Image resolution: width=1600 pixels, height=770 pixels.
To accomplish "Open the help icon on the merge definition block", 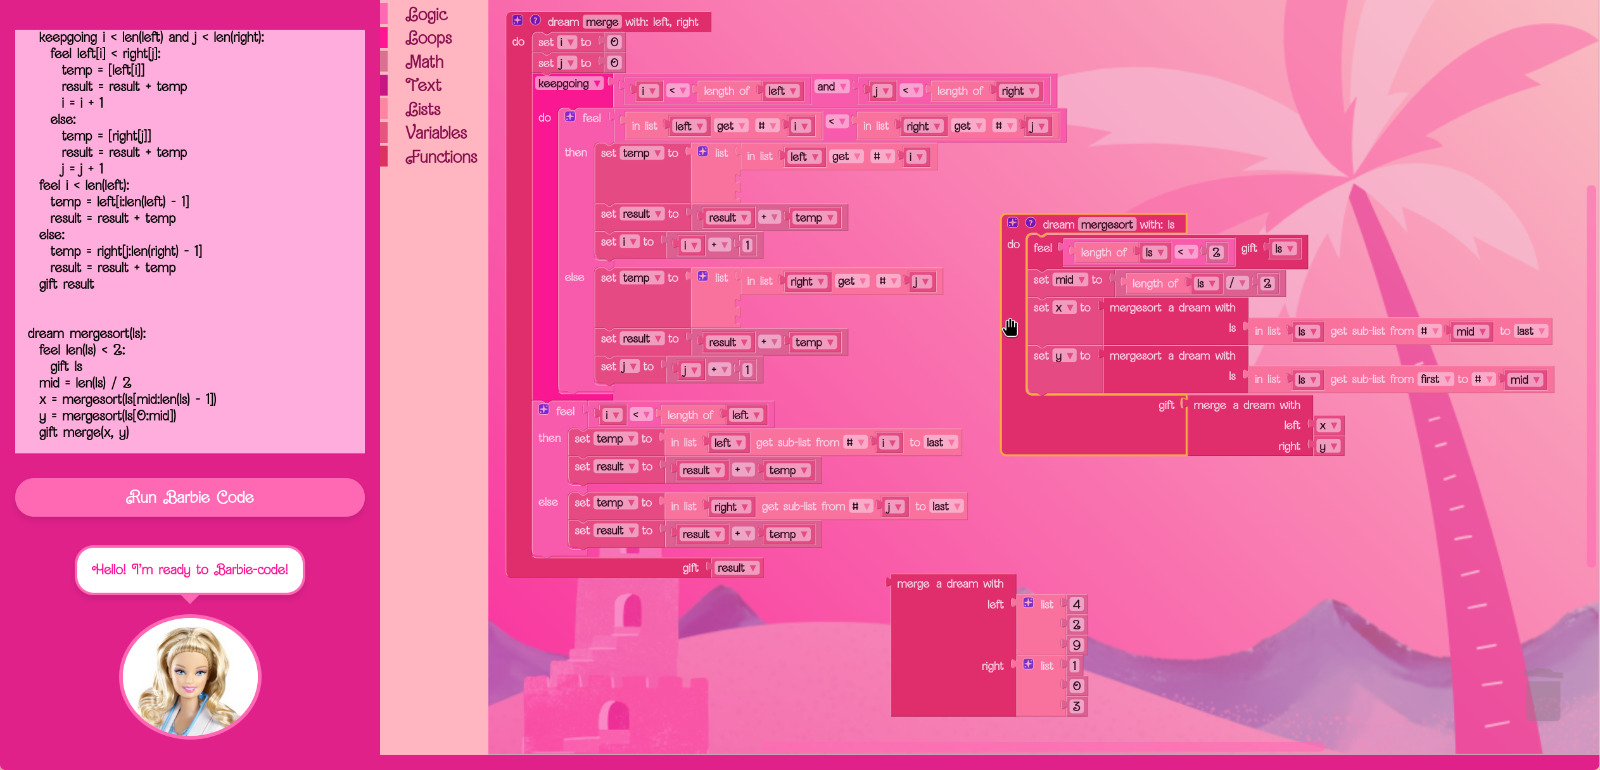I will point(535,21).
